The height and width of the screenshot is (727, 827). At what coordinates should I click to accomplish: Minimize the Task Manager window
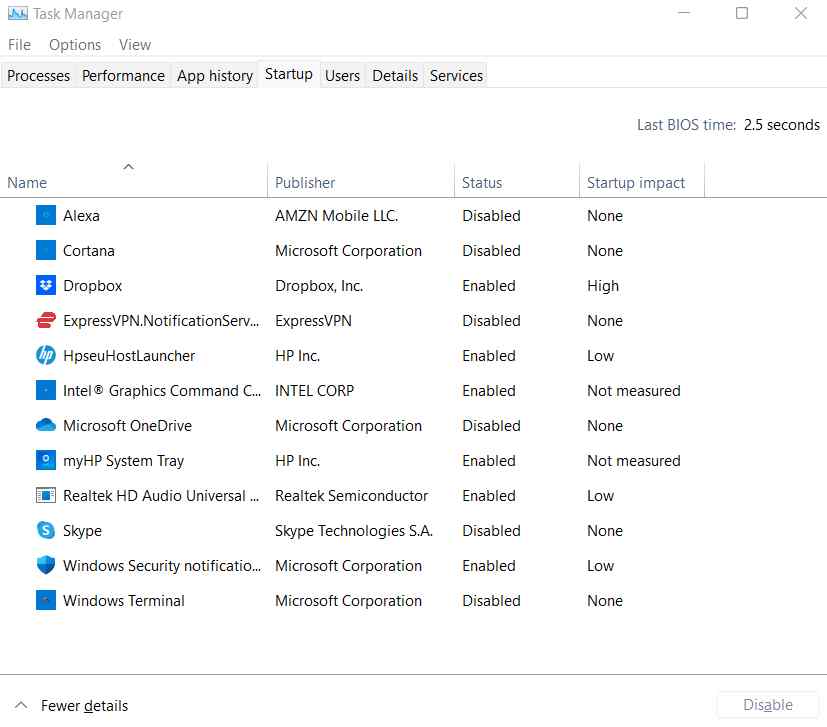coord(684,13)
